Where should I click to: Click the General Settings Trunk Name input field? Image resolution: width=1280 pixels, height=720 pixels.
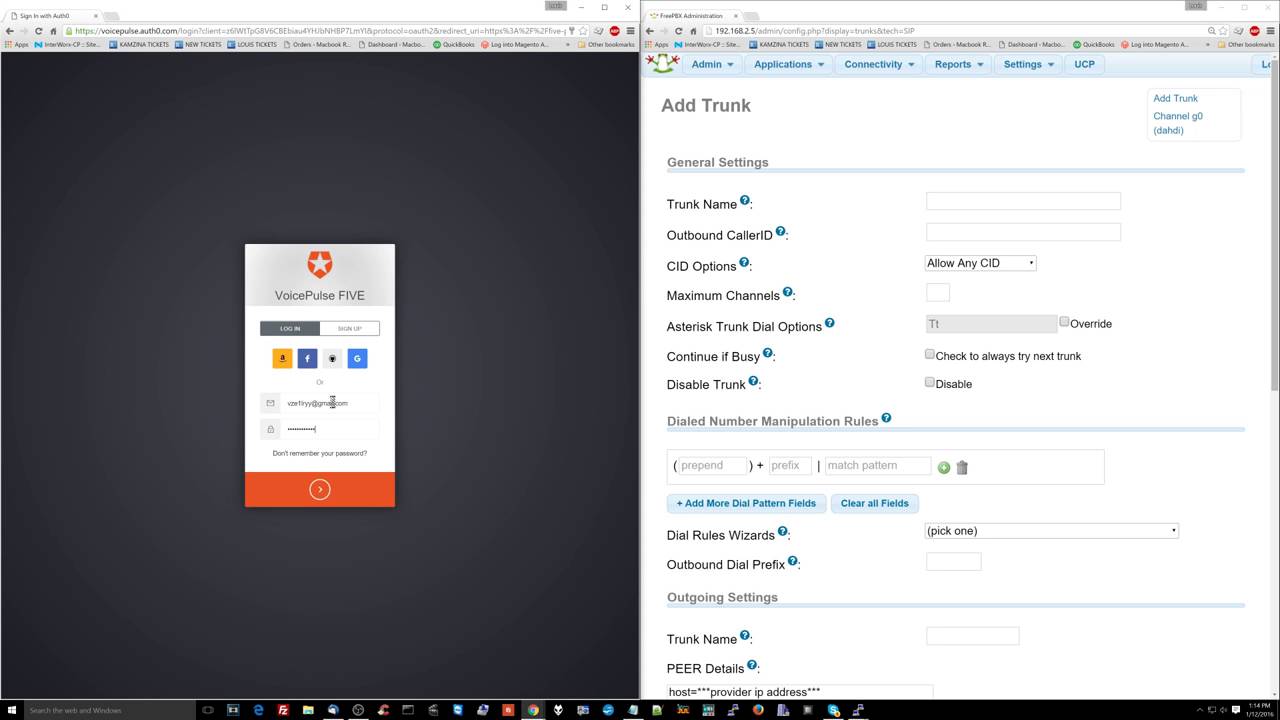(1023, 201)
